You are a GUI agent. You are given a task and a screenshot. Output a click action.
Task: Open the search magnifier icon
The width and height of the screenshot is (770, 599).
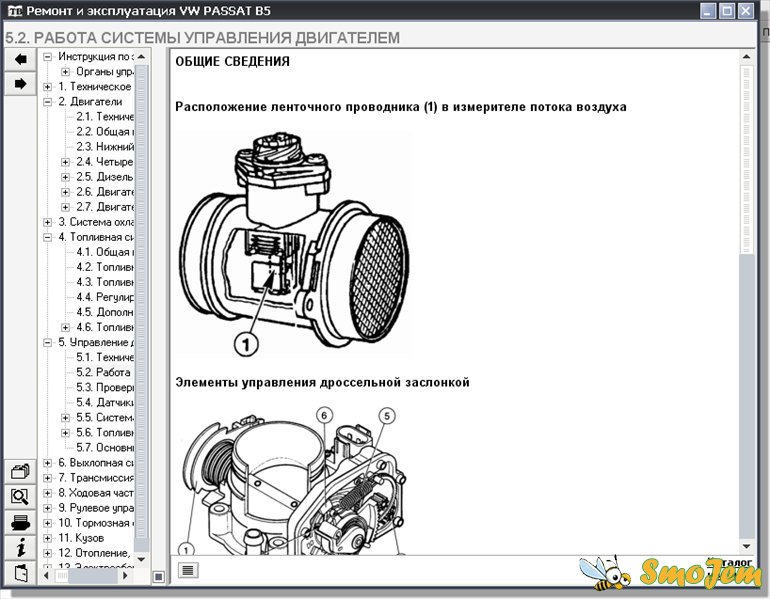click(20, 497)
